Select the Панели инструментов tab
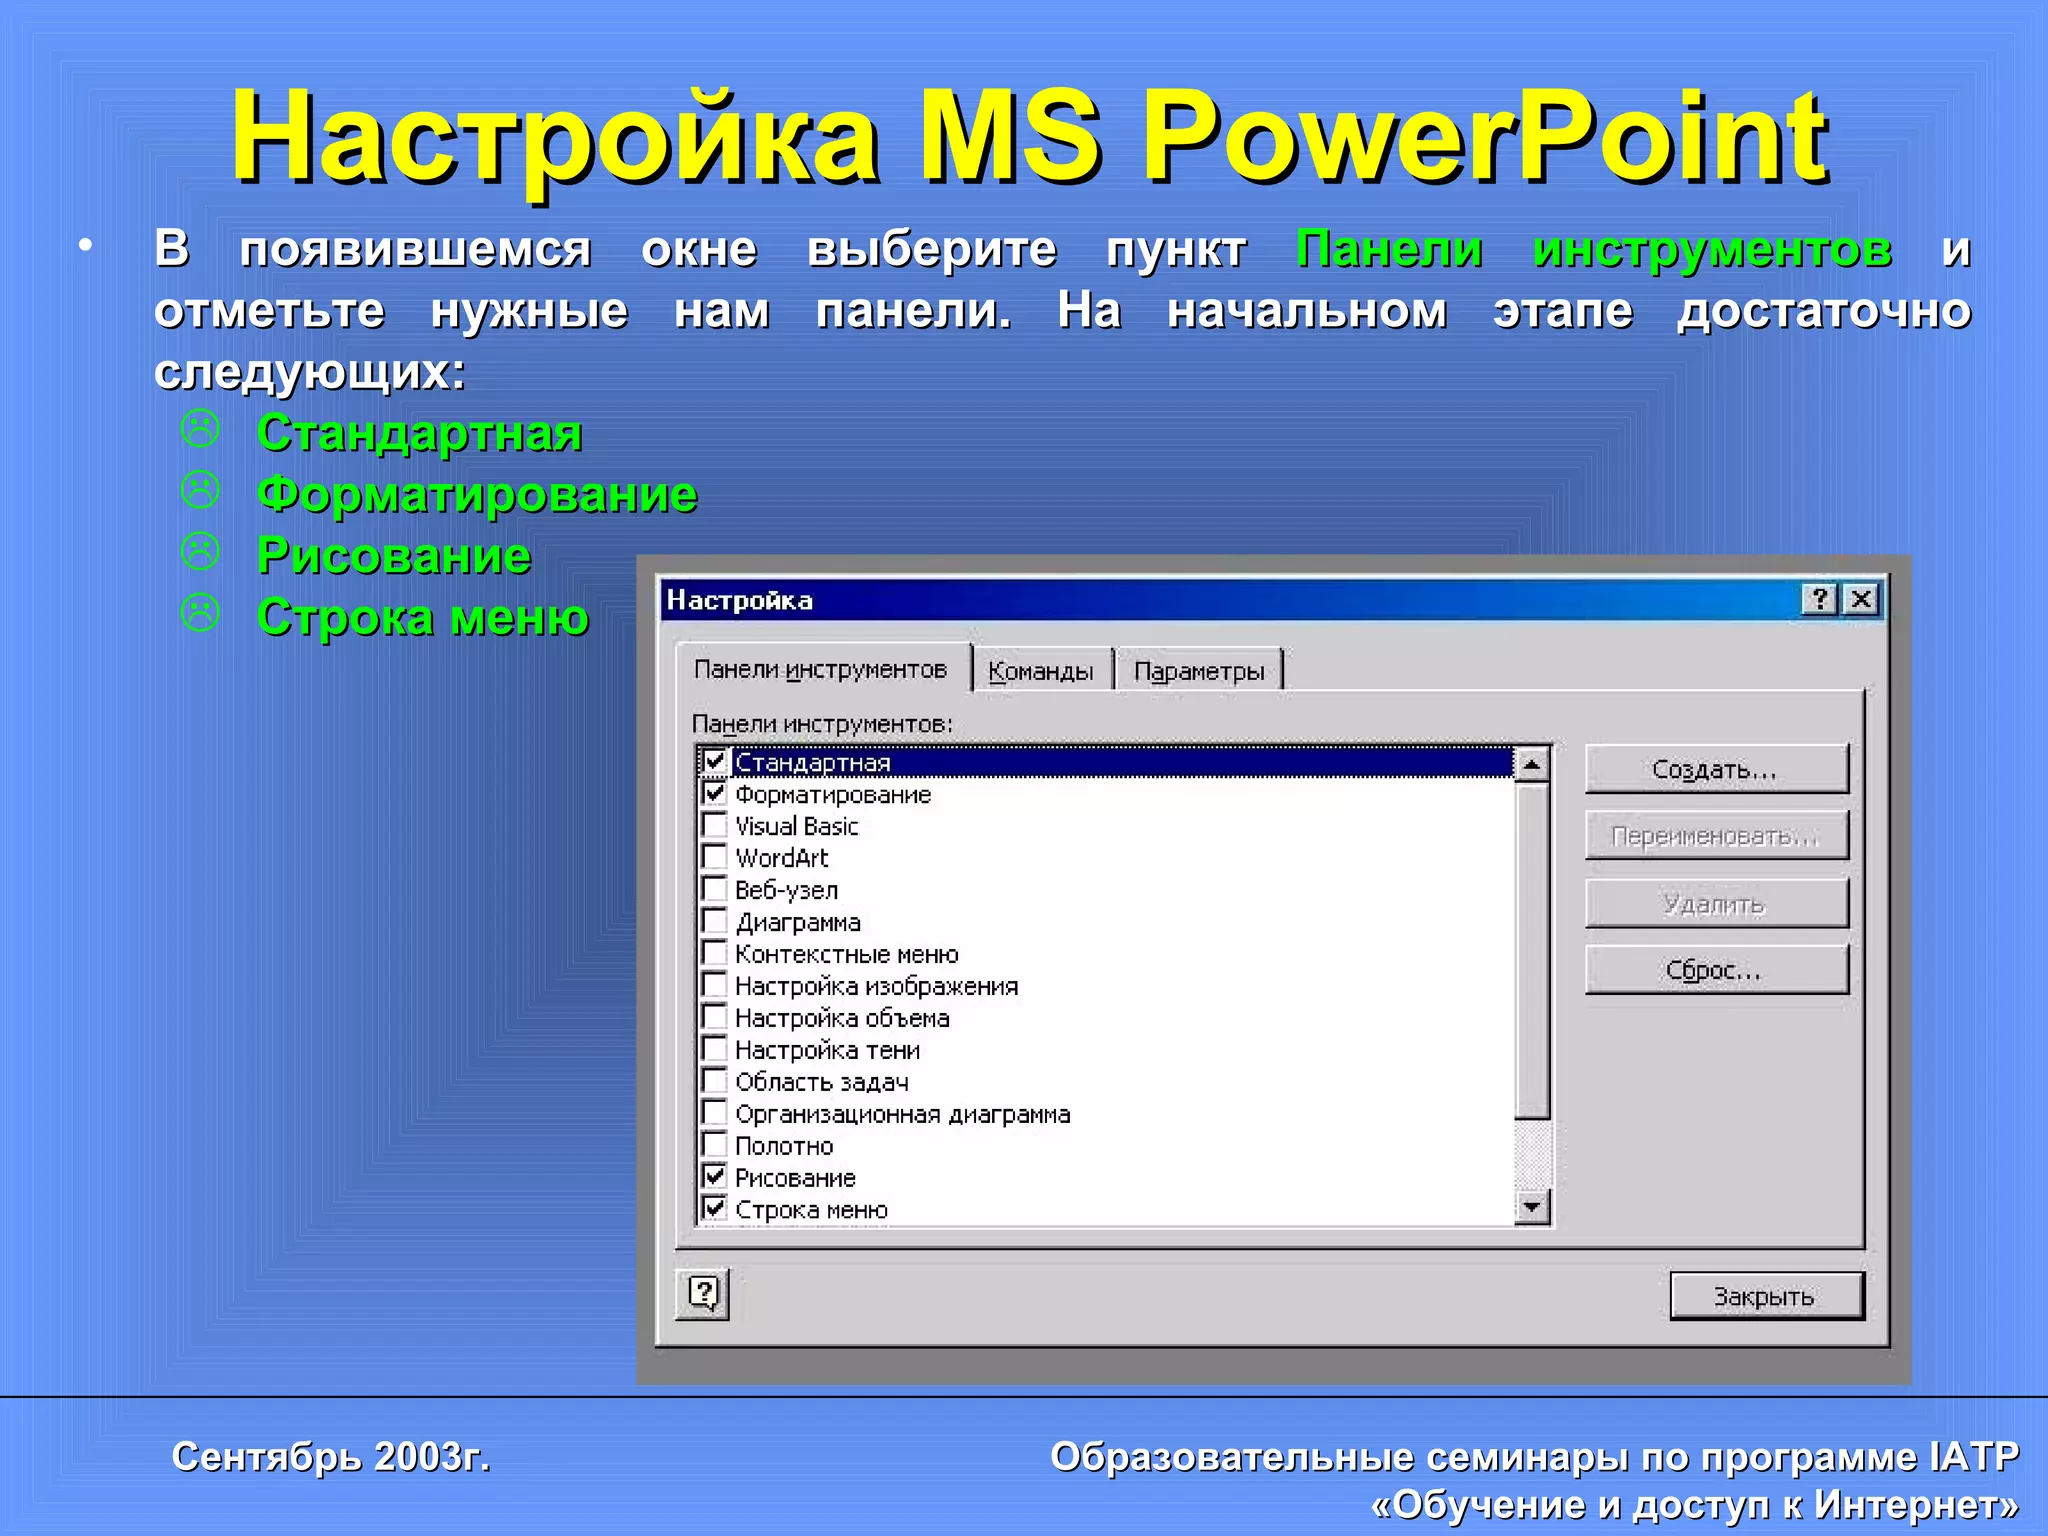The width and height of the screenshot is (2048, 1536). click(x=821, y=669)
